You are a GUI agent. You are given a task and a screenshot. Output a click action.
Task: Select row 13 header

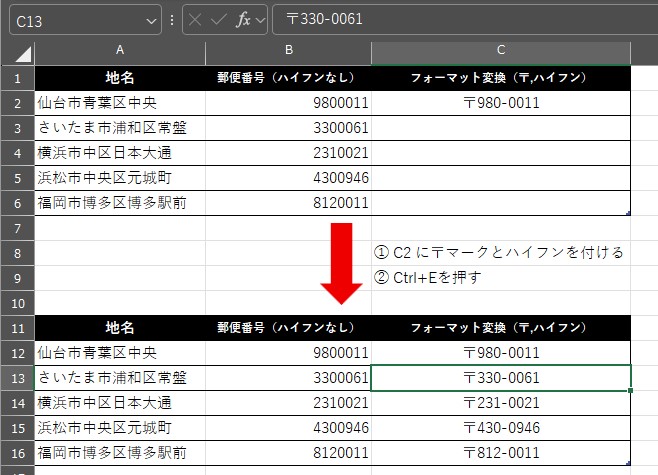coord(17,378)
